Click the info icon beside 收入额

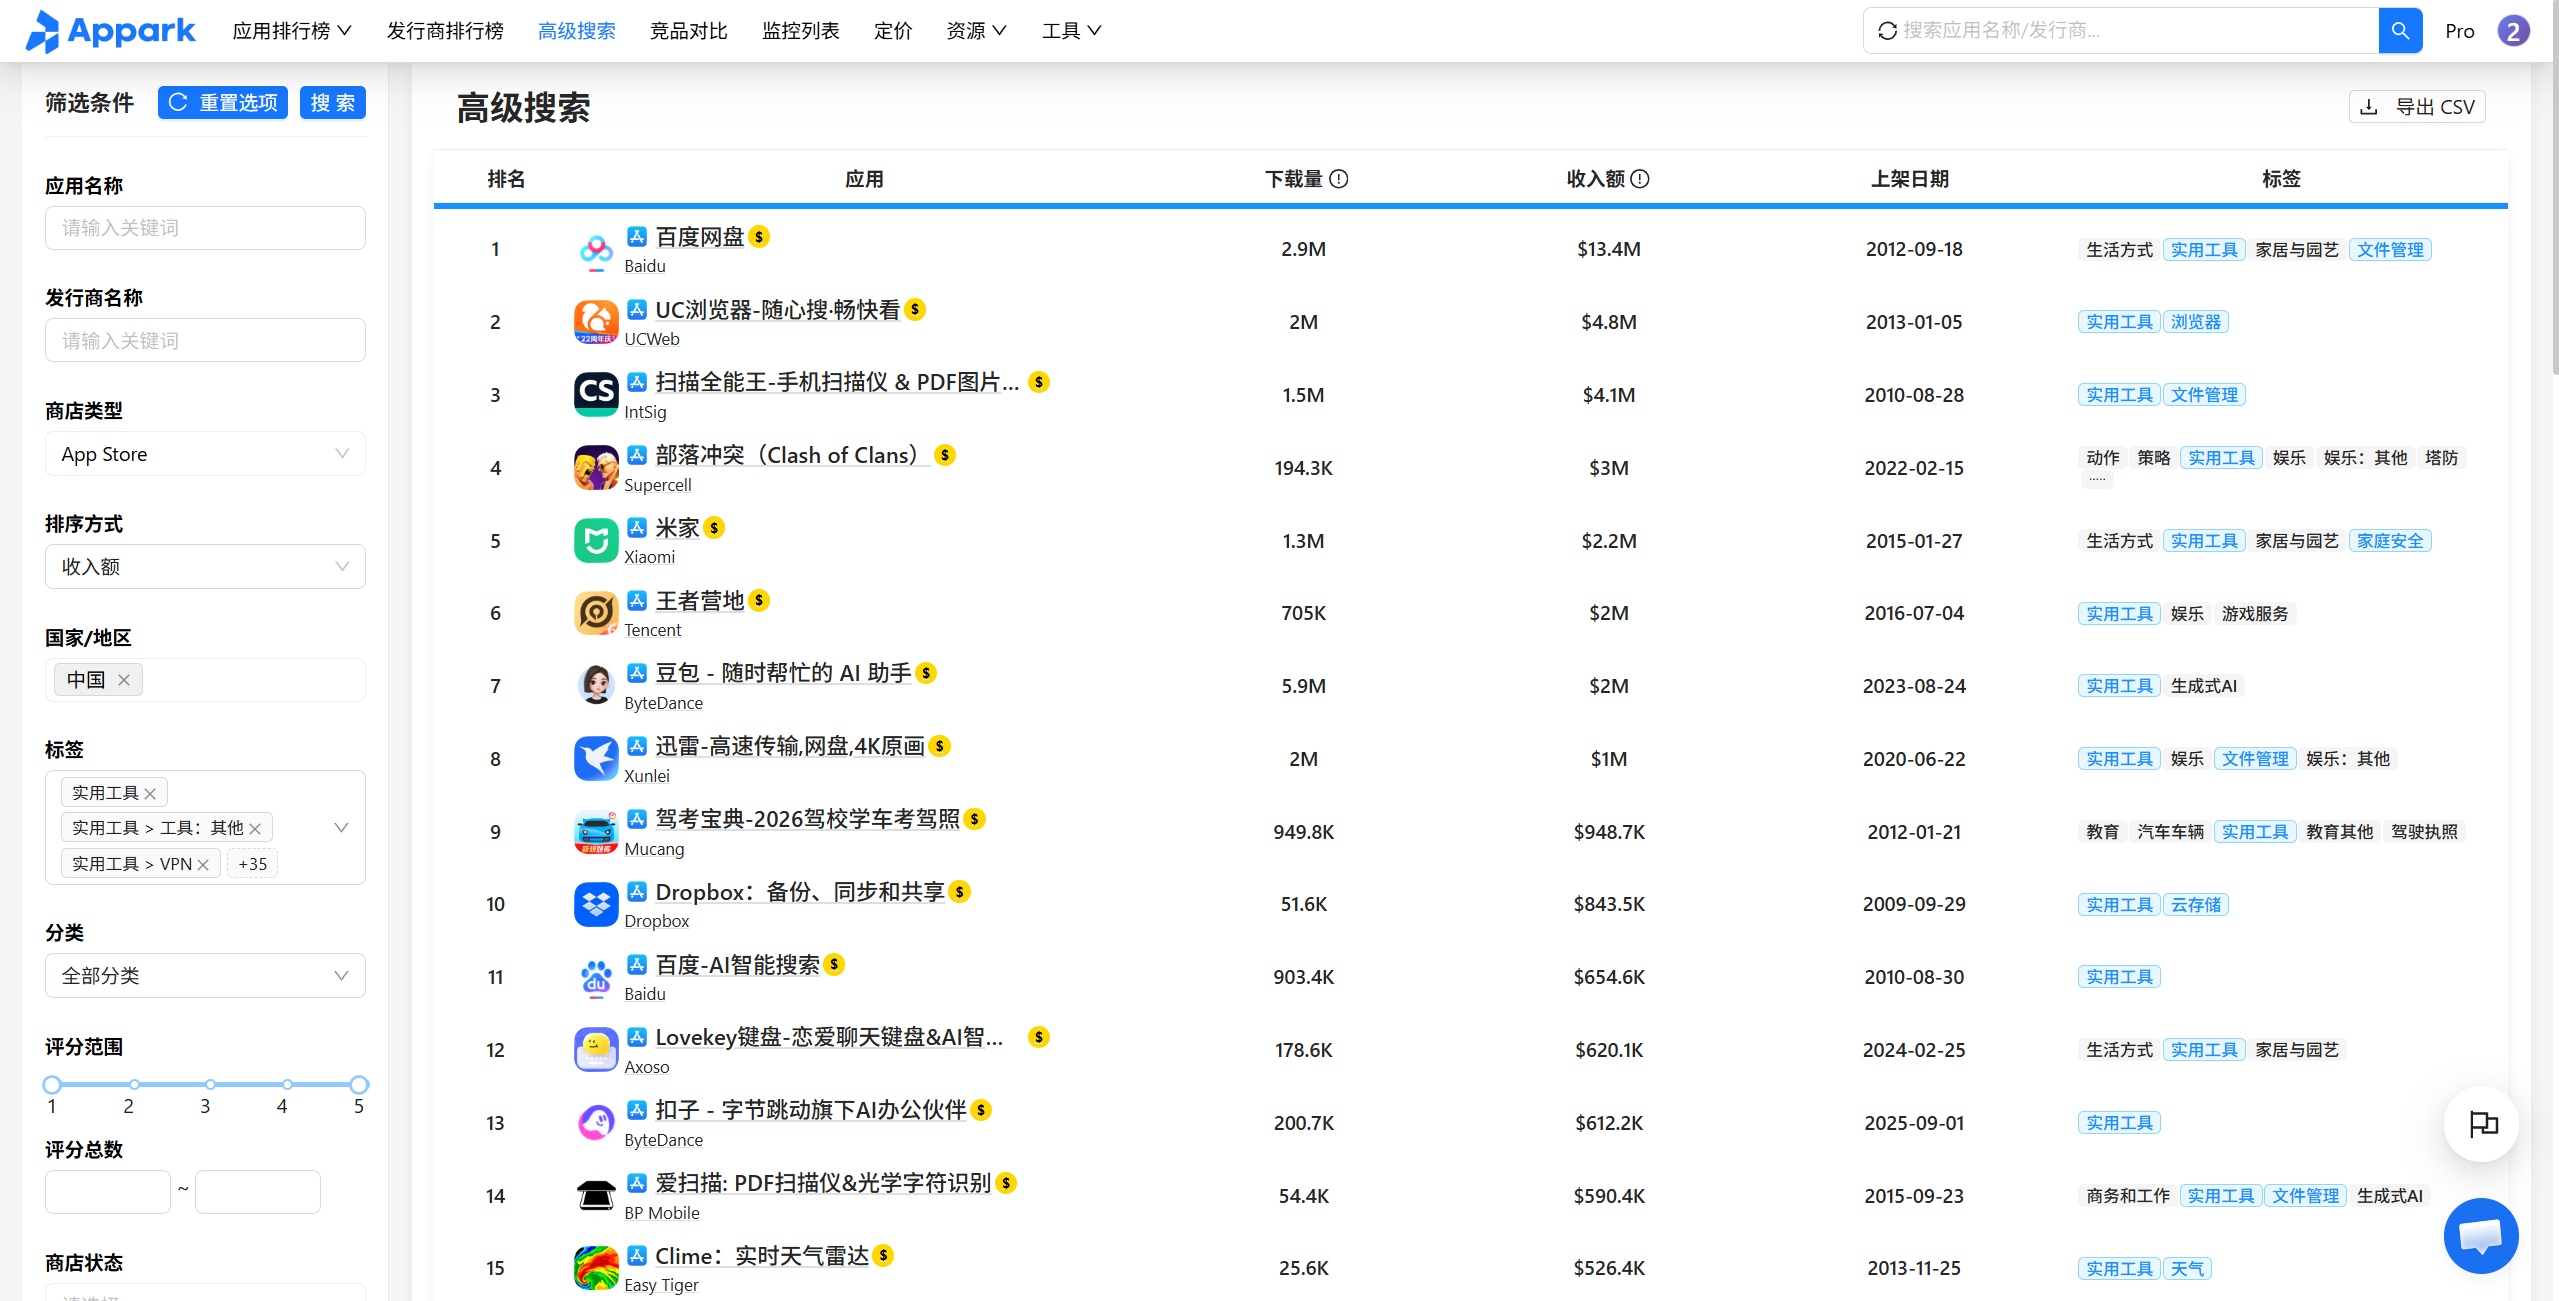pyautogui.click(x=1640, y=179)
